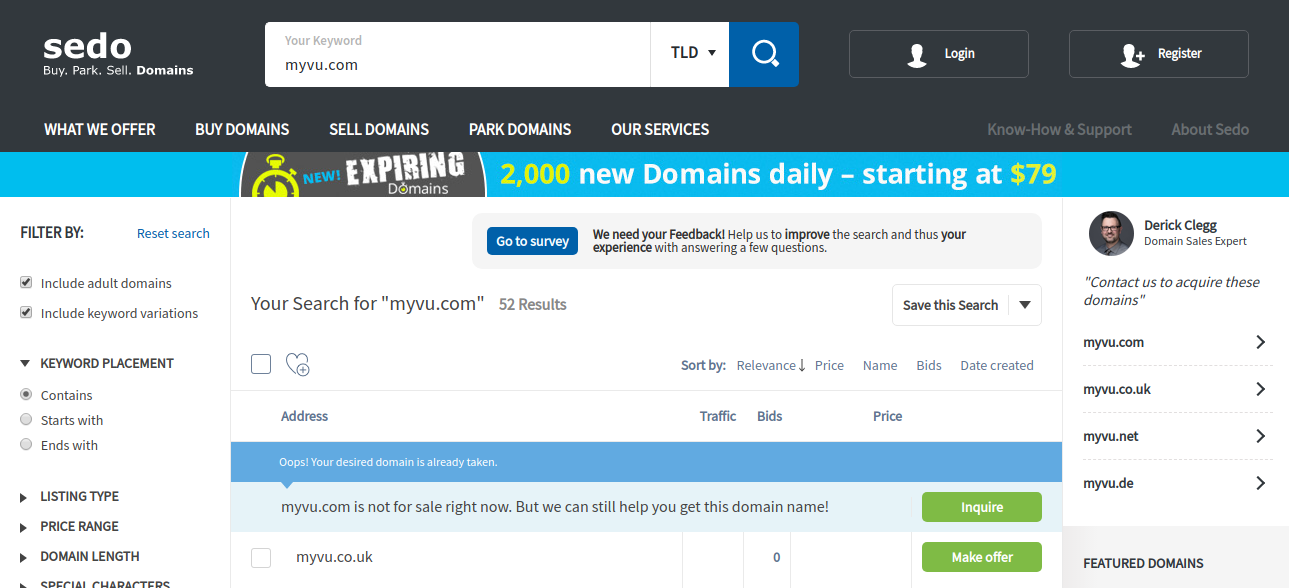Expand the Listing Type filter

25,497
